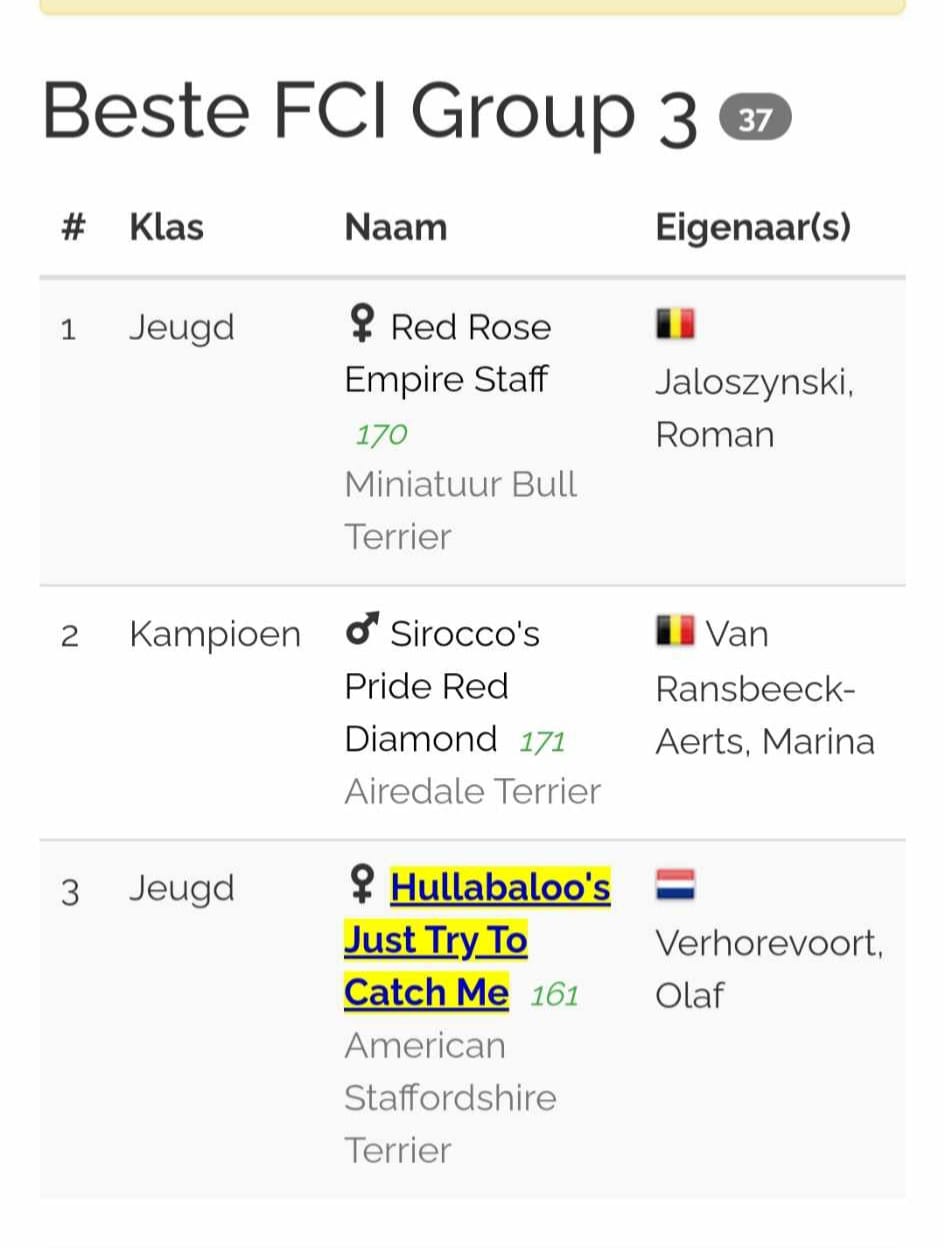
Task: Click the male symbol beside Sirocco's
Action: (362, 632)
